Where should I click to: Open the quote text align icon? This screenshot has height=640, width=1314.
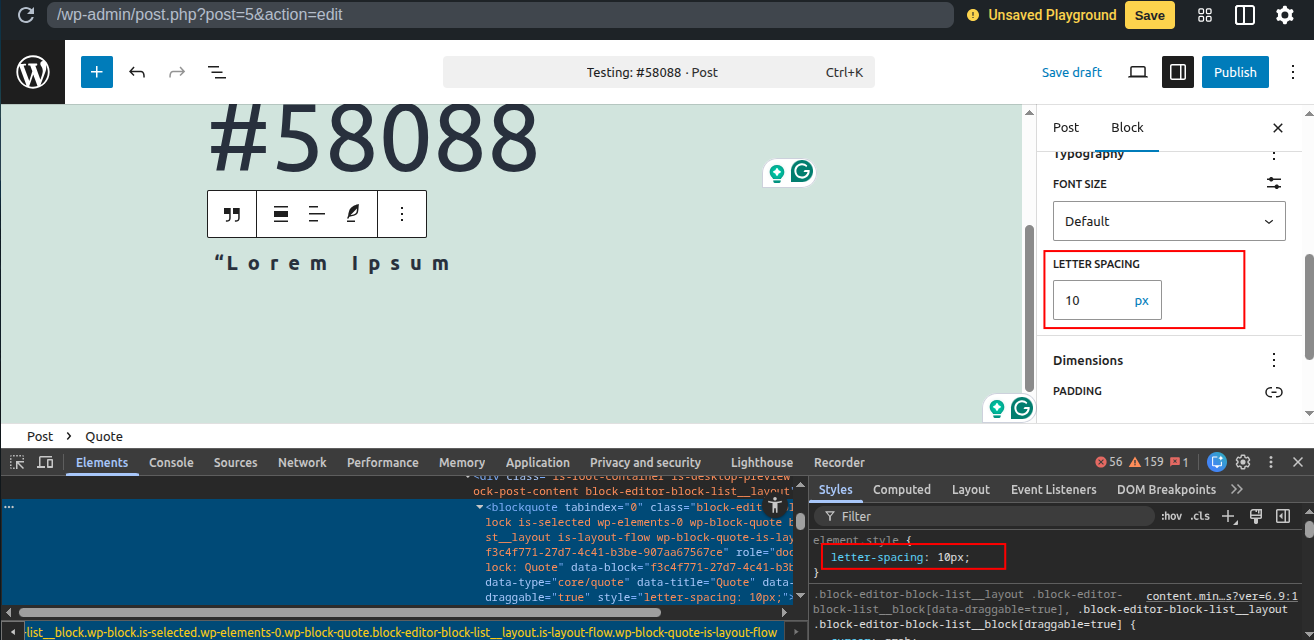point(317,214)
